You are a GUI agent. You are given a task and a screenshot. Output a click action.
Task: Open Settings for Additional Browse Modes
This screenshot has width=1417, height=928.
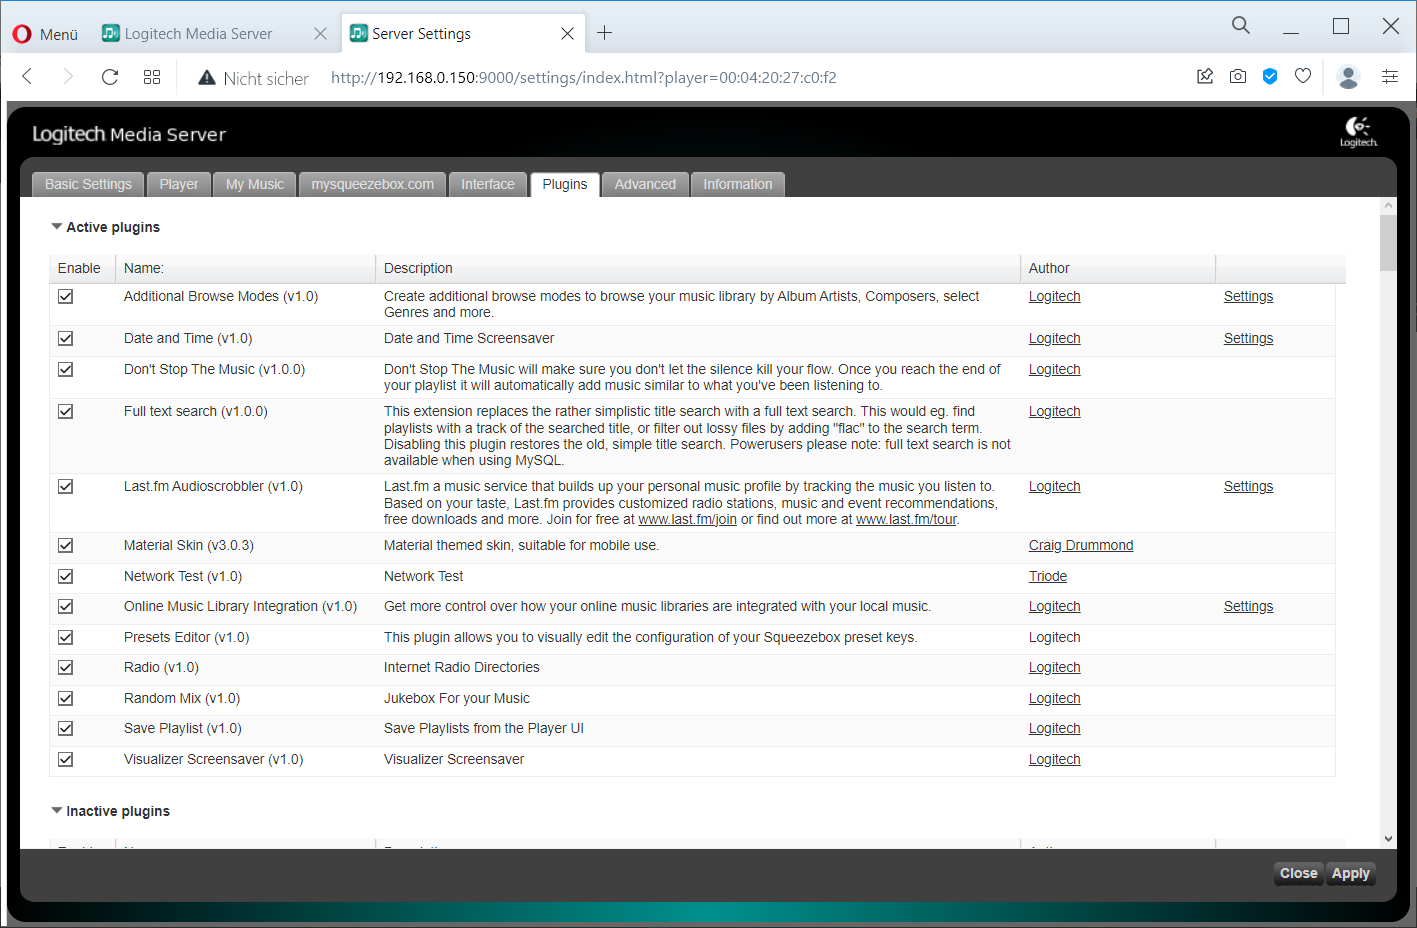[x=1248, y=296]
